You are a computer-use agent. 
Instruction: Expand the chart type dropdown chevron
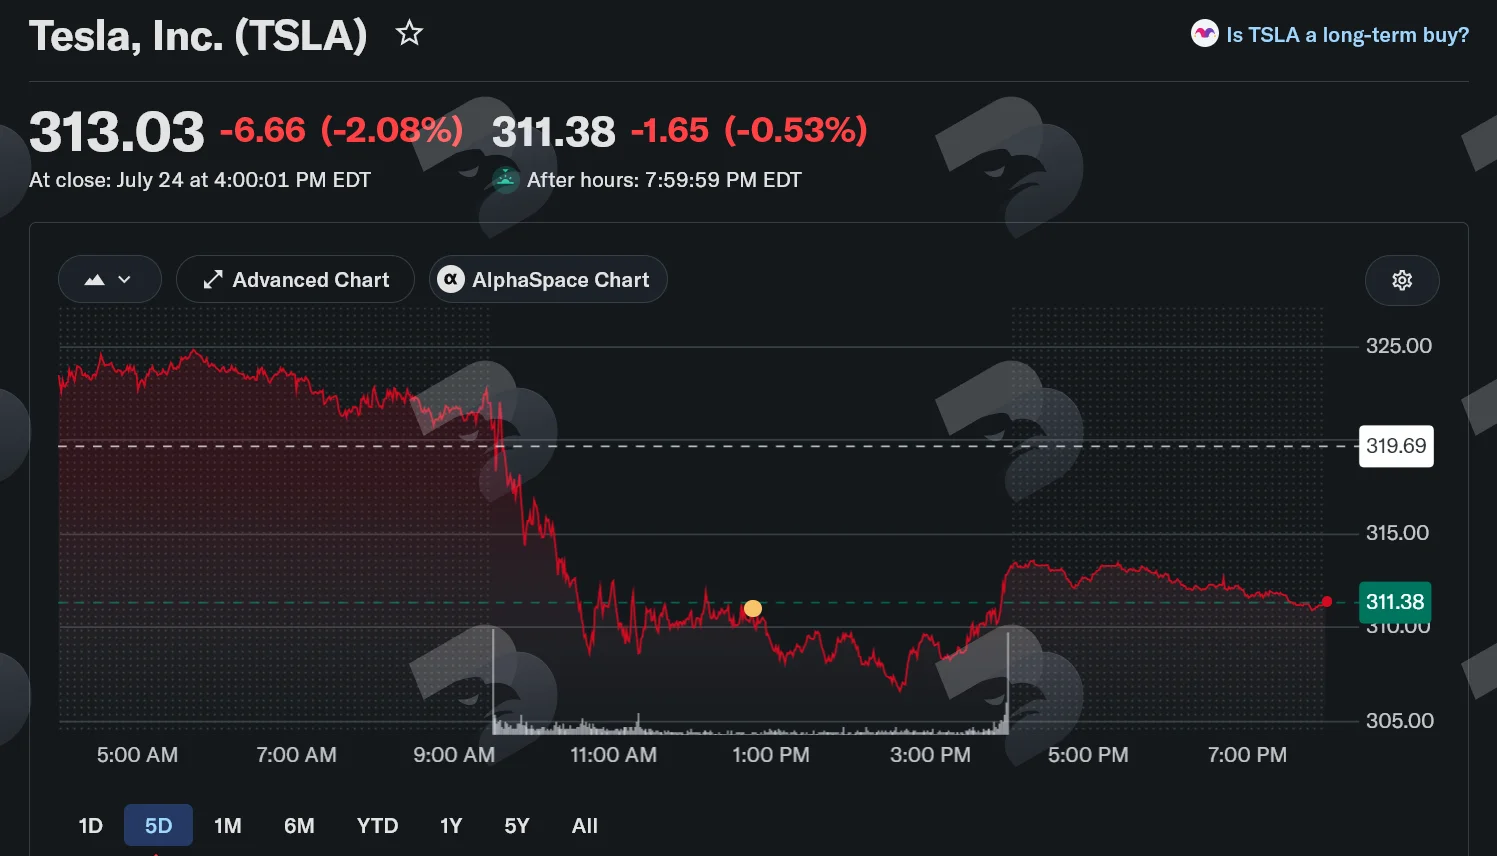point(124,280)
